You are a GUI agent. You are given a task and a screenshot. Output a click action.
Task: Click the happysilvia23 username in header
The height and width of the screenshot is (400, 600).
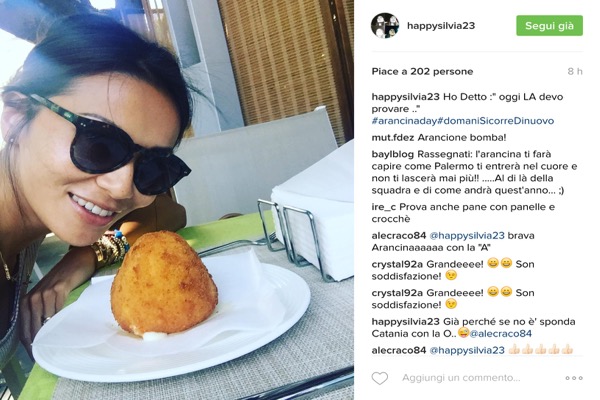441,26
